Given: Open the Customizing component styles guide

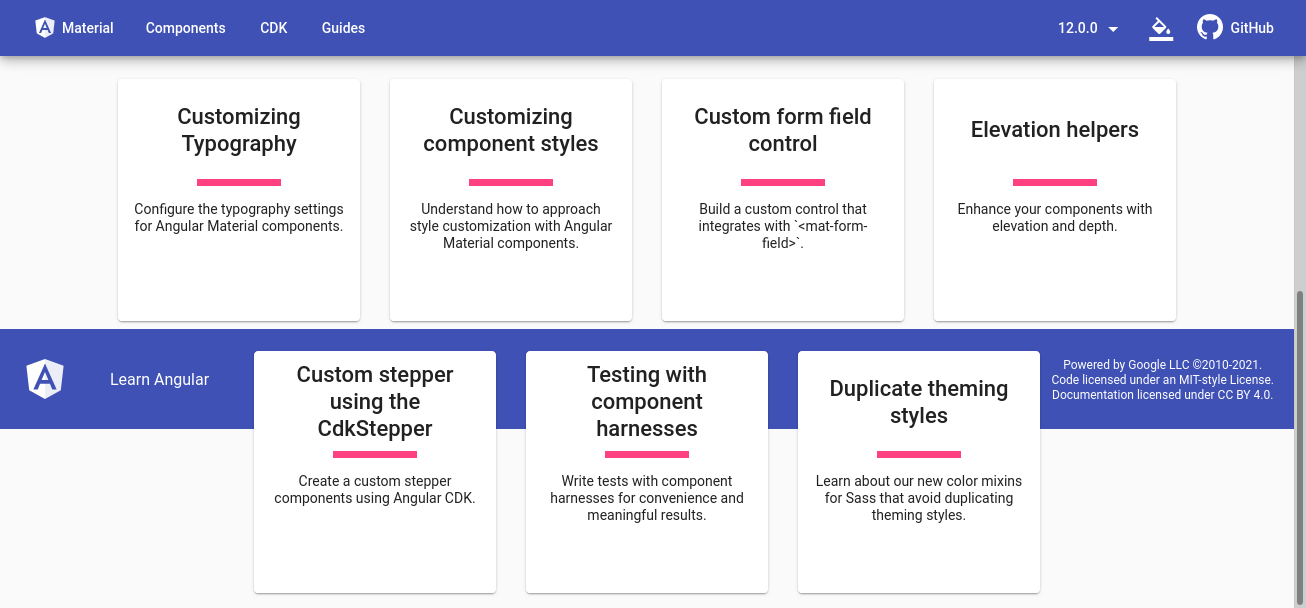Looking at the screenshot, I should 510,199.
